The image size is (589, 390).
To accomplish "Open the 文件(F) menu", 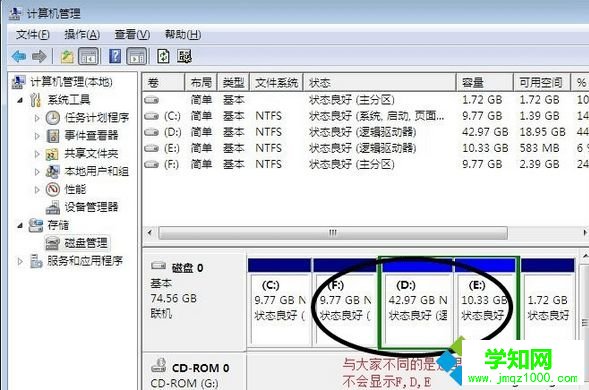I will (x=32, y=35).
